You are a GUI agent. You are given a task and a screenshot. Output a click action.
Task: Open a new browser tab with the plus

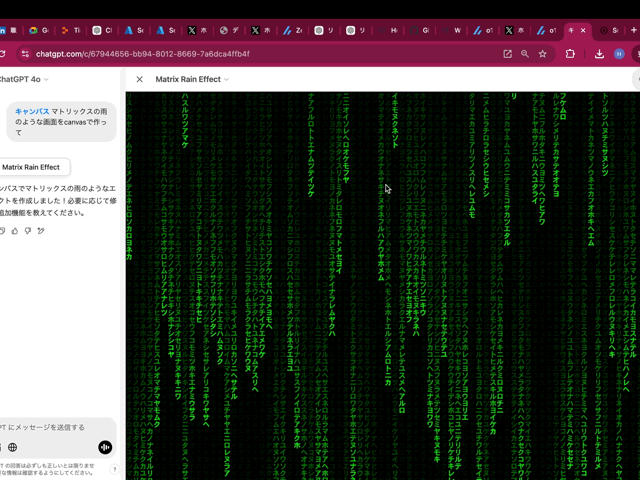coord(633,30)
